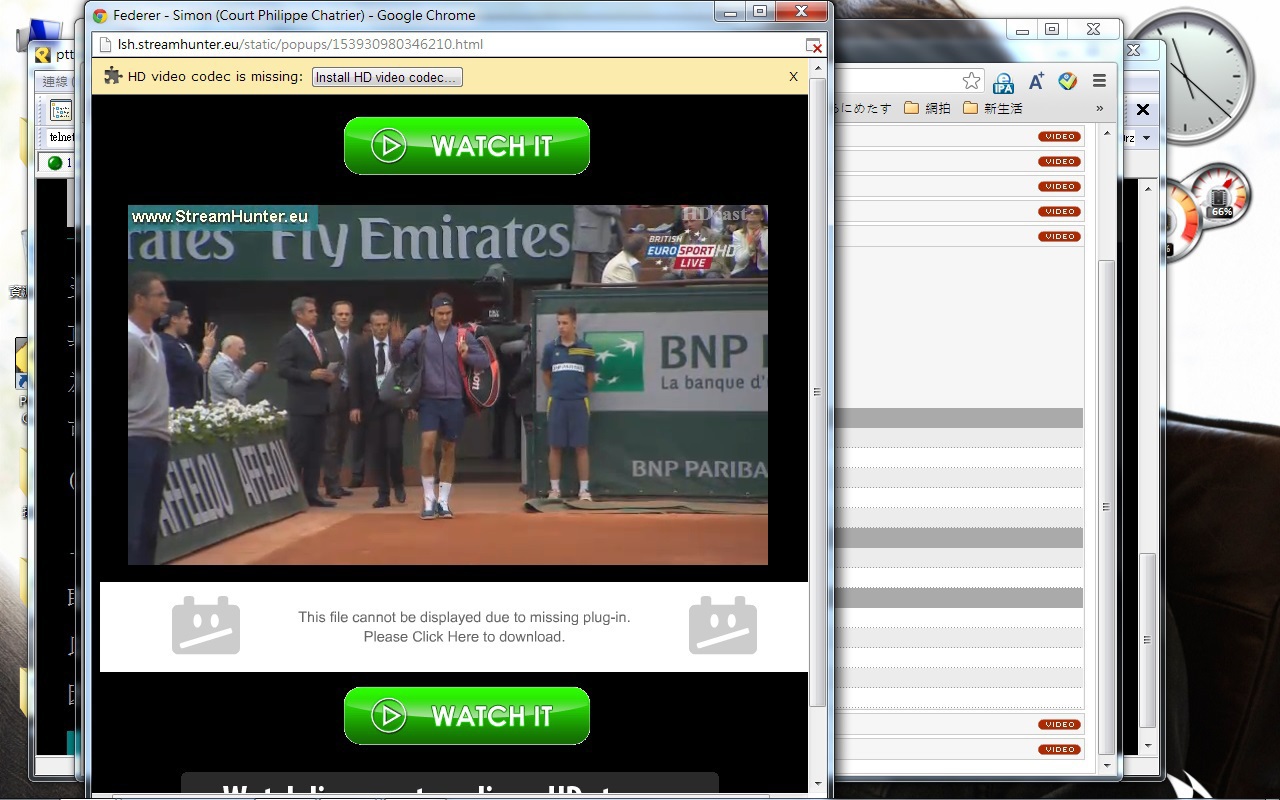Close the Federer popup window
Image resolution: width=1280 pixels, height=800 pixels.
tap(803, 10)
